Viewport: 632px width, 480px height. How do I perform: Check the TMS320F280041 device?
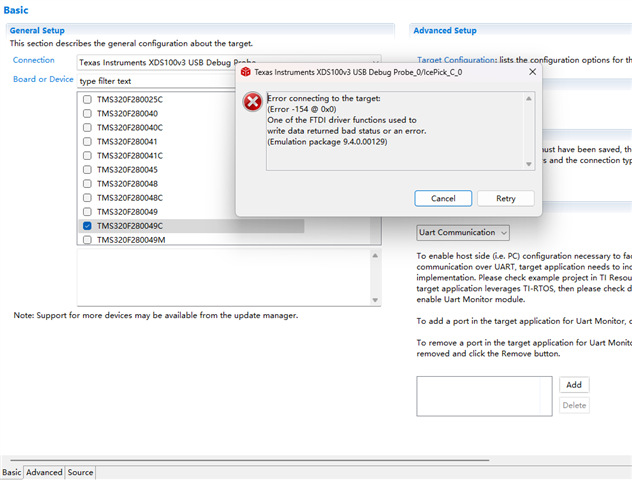[87, 141]
